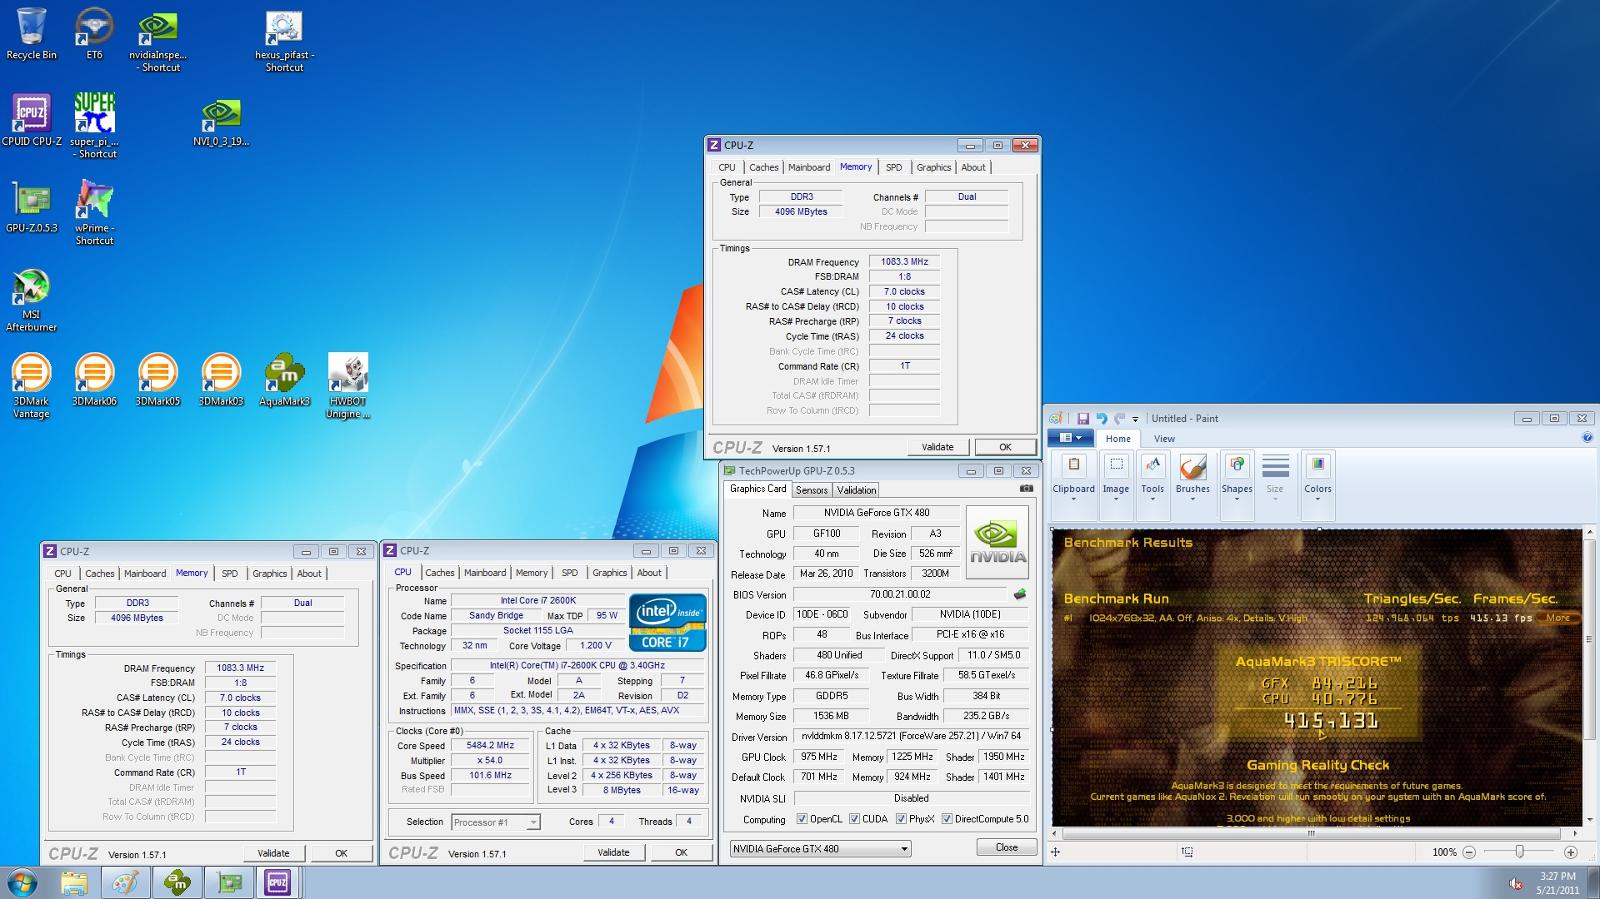Open Mainboard tab in CPU-Z CPU window
The height and width of the screenshot is (899, 1600).
pyautogui.click(x=485, y=573)
